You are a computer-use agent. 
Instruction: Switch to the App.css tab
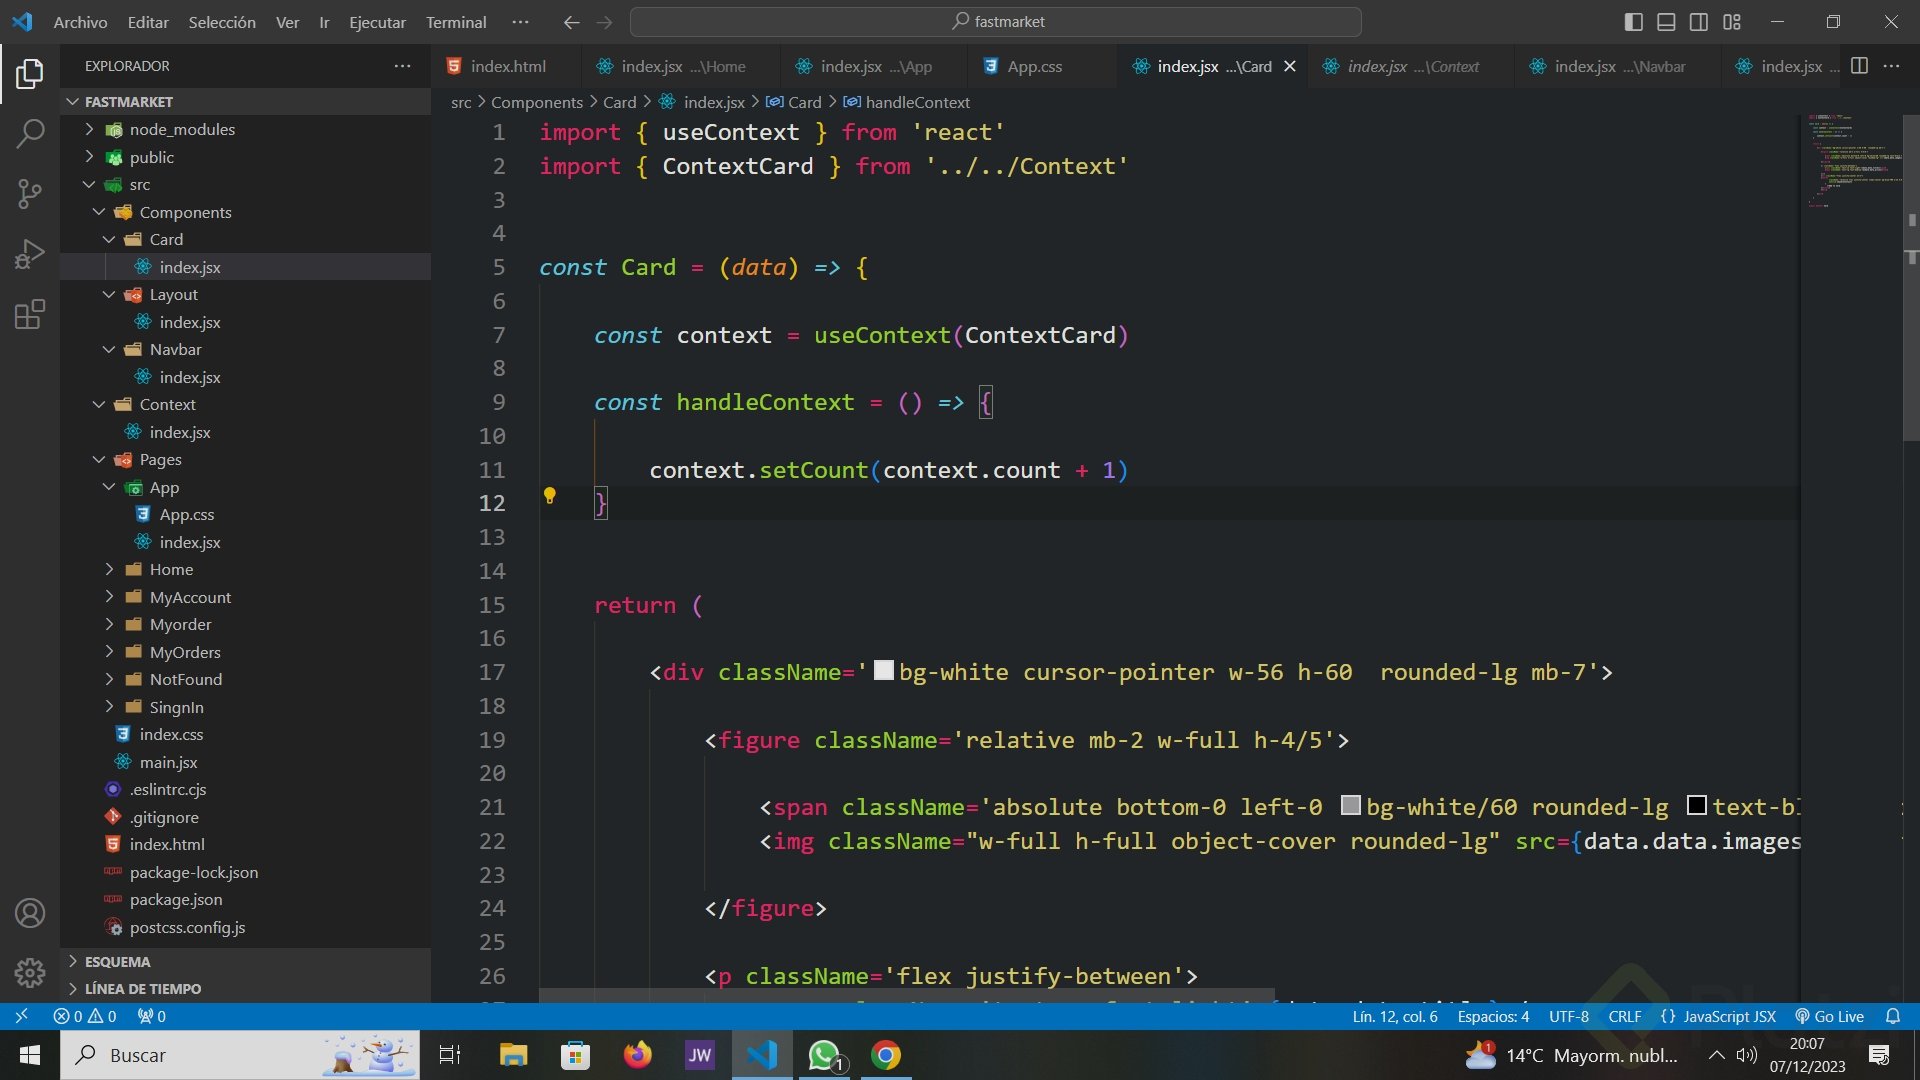click(x=1034, y=66)
